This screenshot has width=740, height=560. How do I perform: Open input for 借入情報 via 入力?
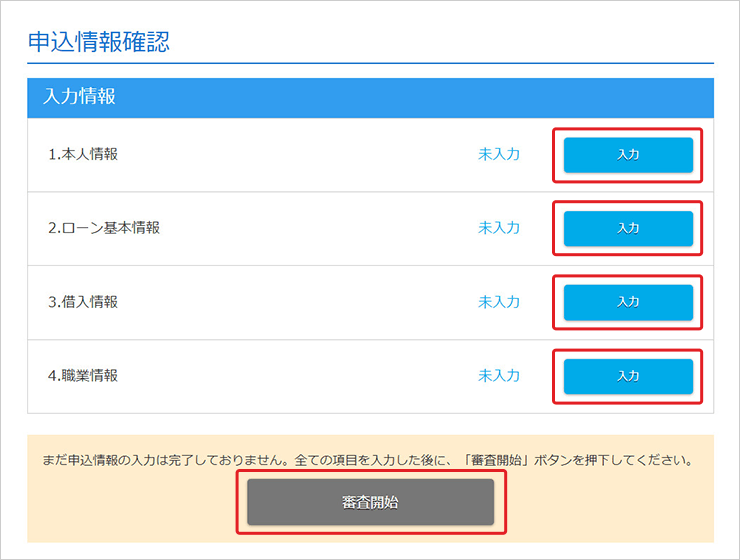pyautogui.click(x=628, y=302)
